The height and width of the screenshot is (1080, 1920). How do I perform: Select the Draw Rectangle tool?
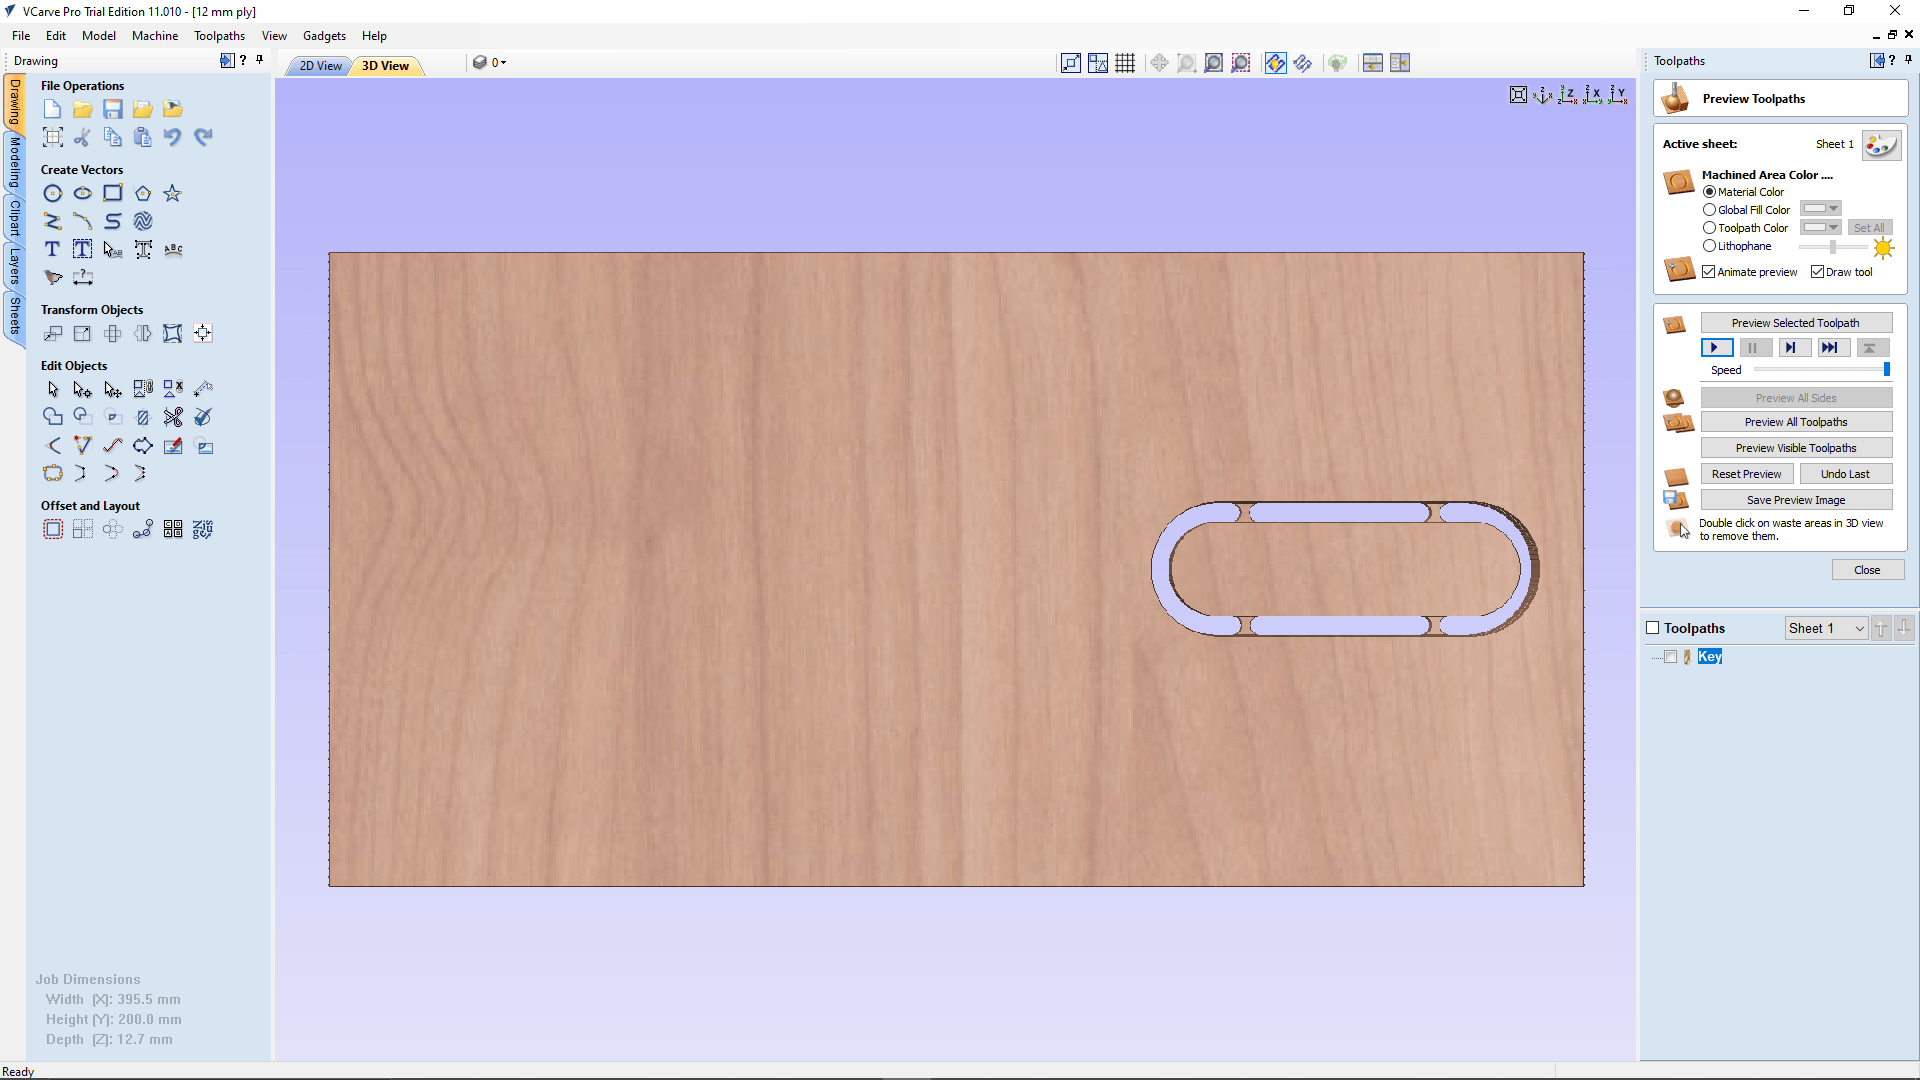(x=112, y=193)
